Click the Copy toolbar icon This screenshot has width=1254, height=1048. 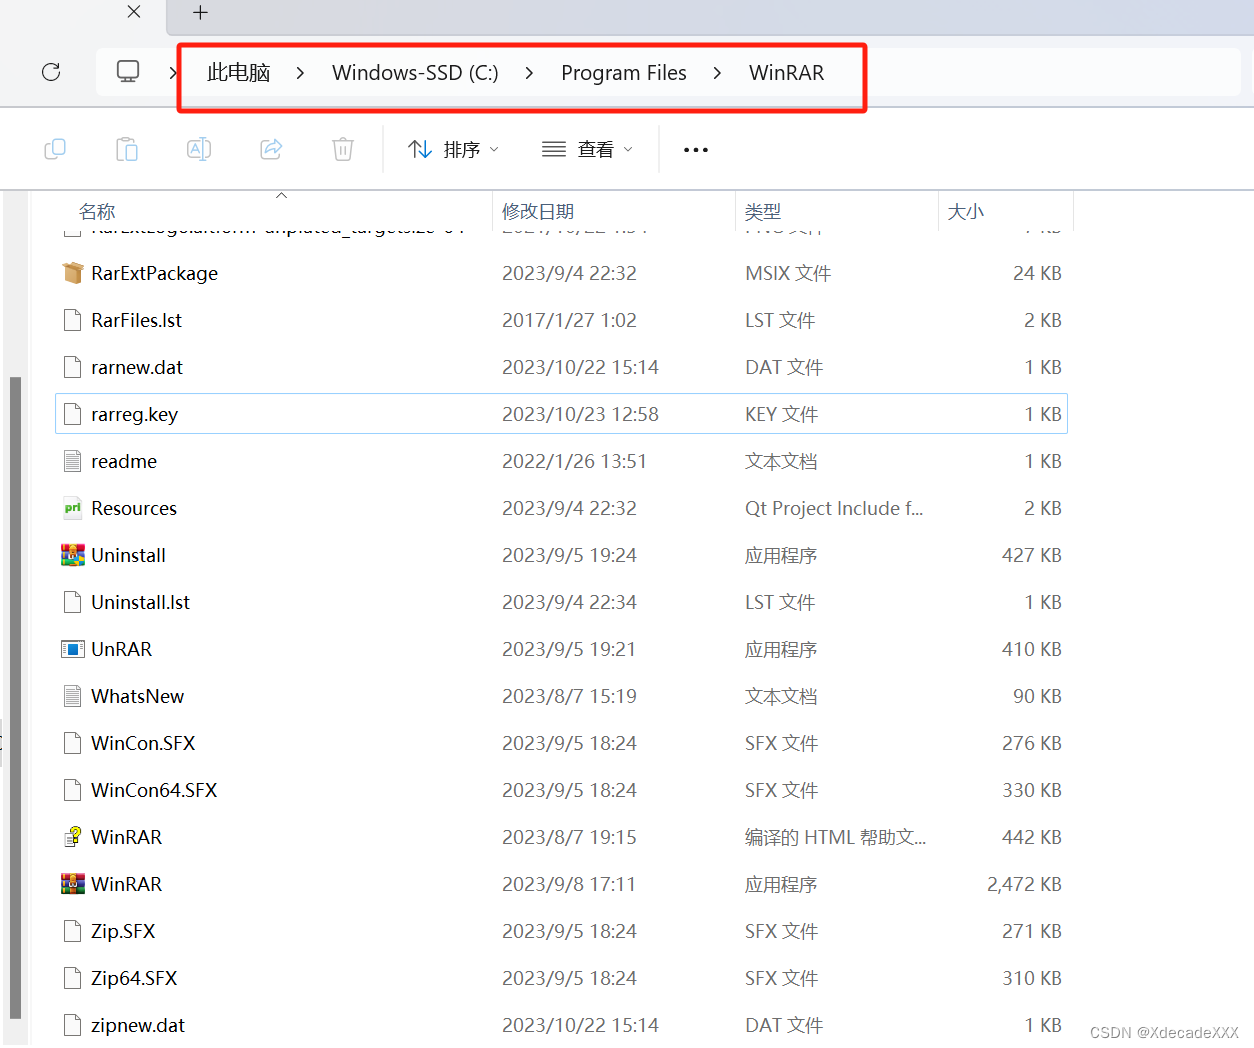(55, 149)
